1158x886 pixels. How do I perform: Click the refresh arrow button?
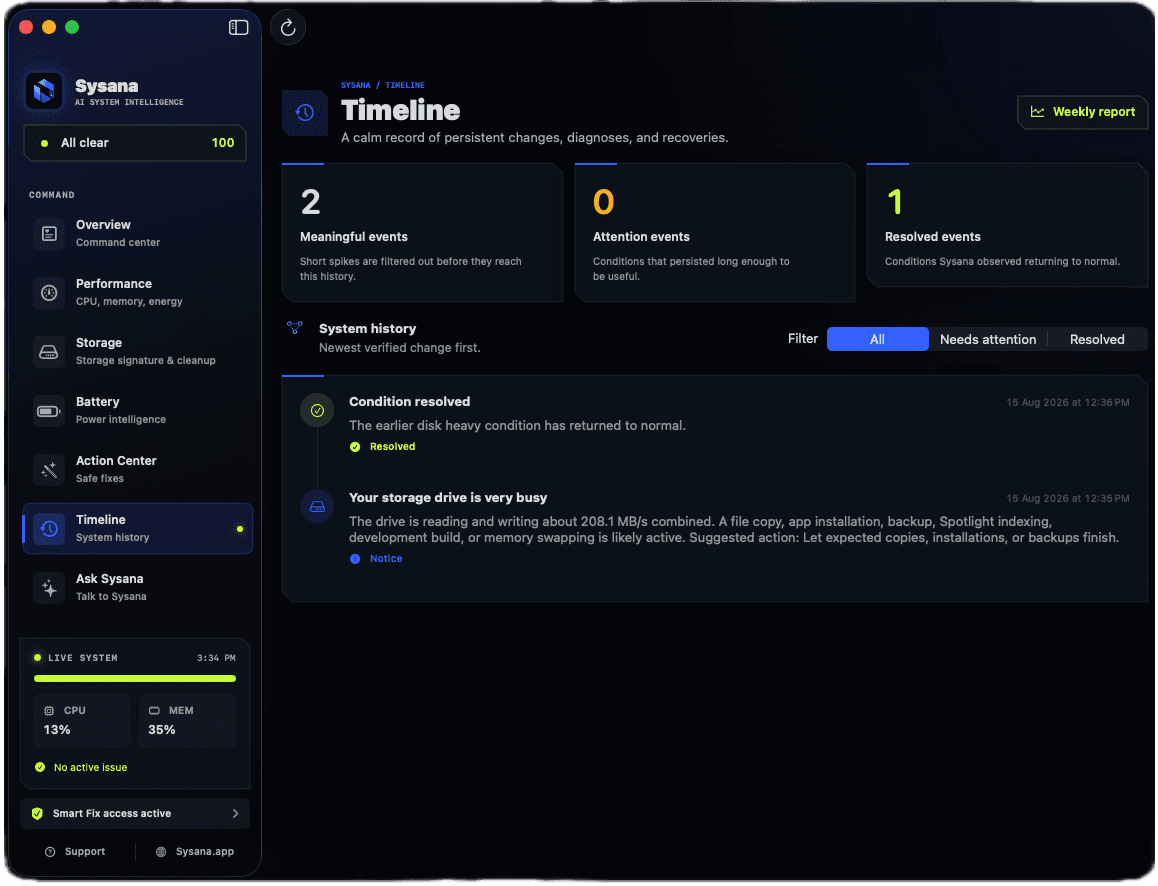(x=288, y=27)
